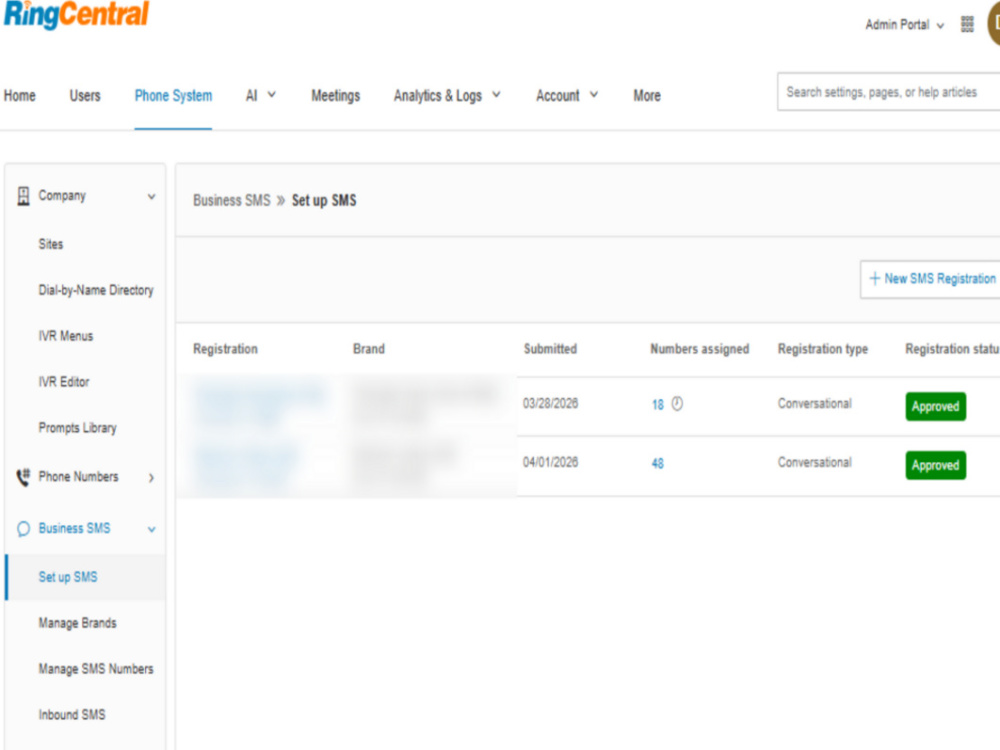The height and width of the screenshot is (750, 1000).
Task: Click the Business SMS chat bubble icon
Action: (x=24, y=529)
